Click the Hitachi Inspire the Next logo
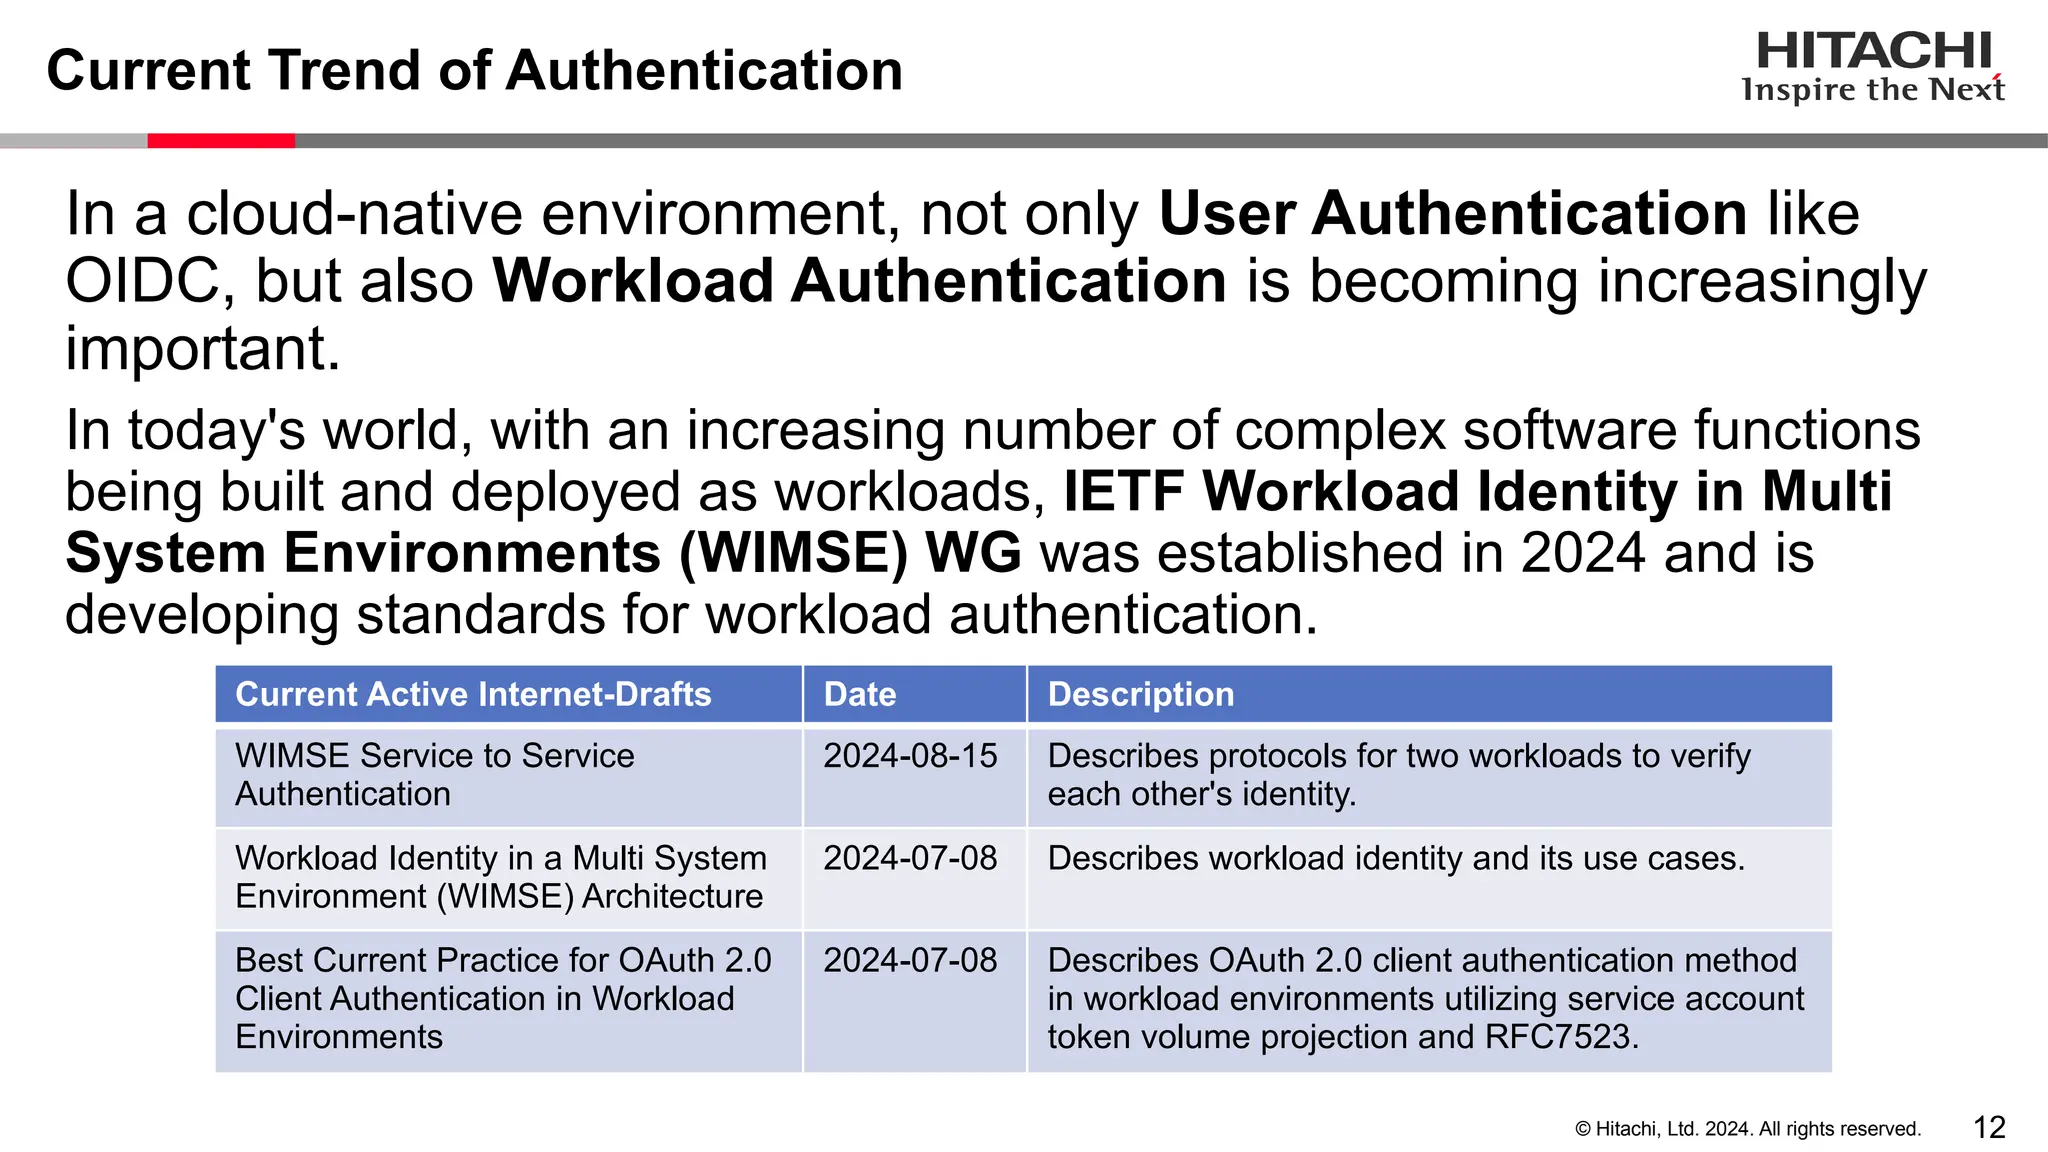2048x1152 pixels. pos(1873,68)
